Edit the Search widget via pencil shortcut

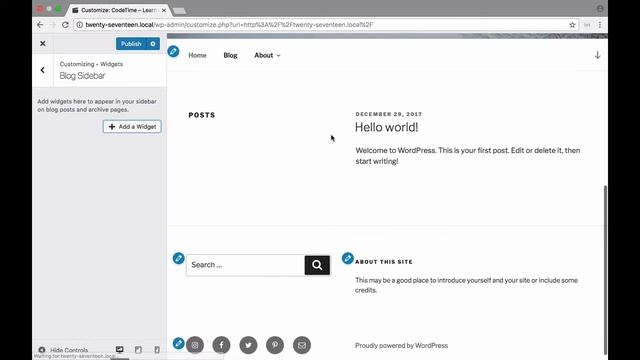pos(178,258)
